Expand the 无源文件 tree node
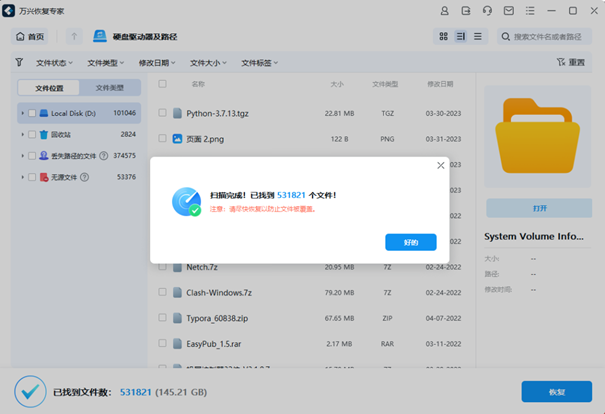605x414 pixels. tap(22, 177)
